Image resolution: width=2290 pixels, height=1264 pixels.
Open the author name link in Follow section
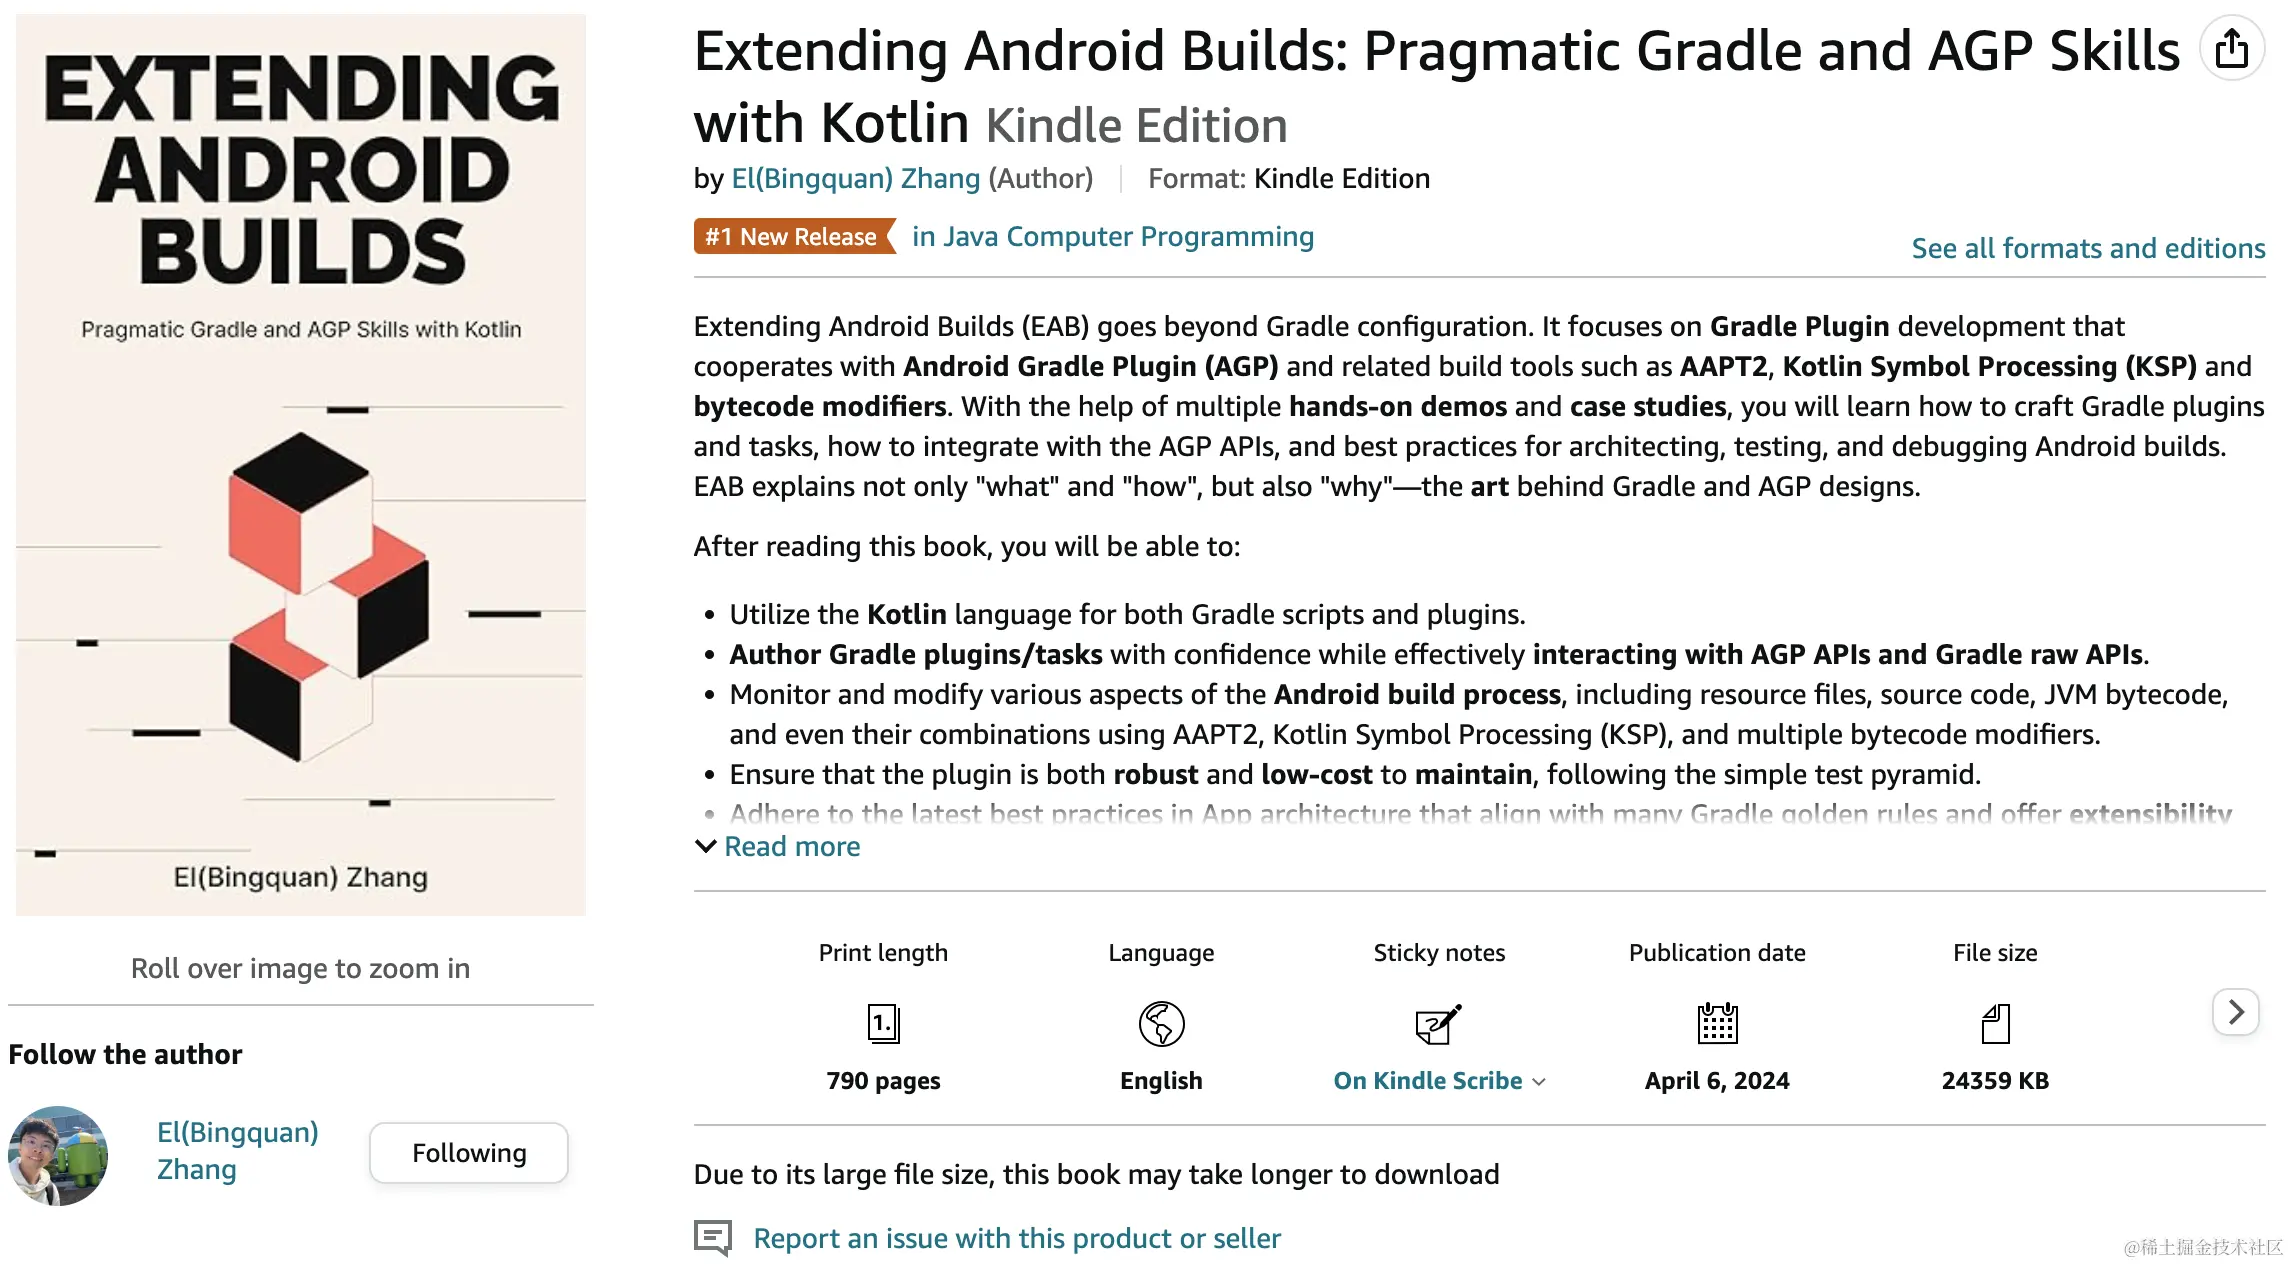coord(238,1151)
